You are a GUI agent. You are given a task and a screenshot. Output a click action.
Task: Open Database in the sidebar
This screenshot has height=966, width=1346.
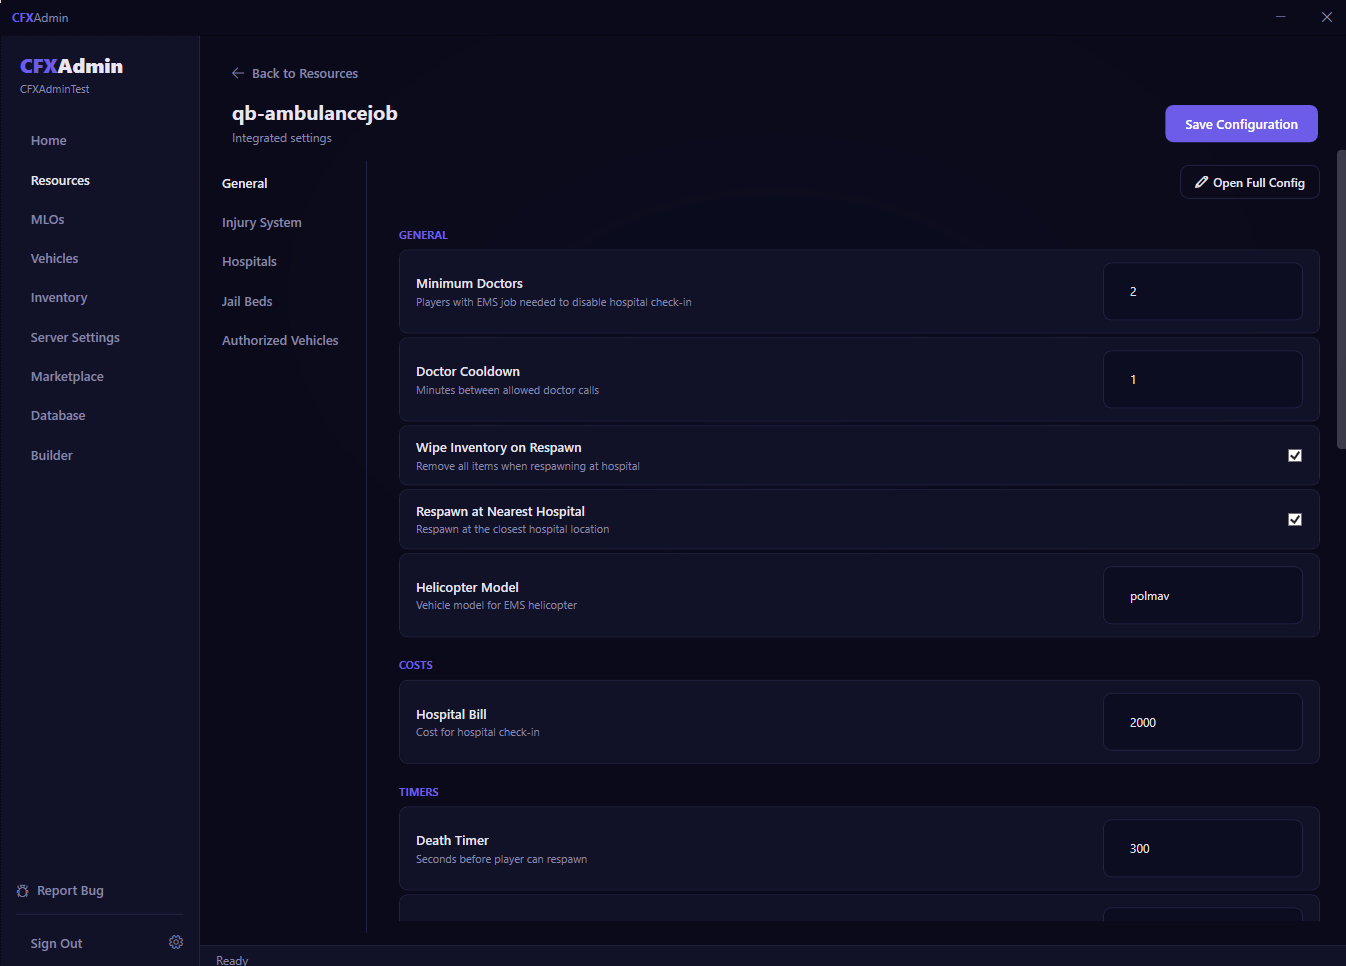point(58,416)
